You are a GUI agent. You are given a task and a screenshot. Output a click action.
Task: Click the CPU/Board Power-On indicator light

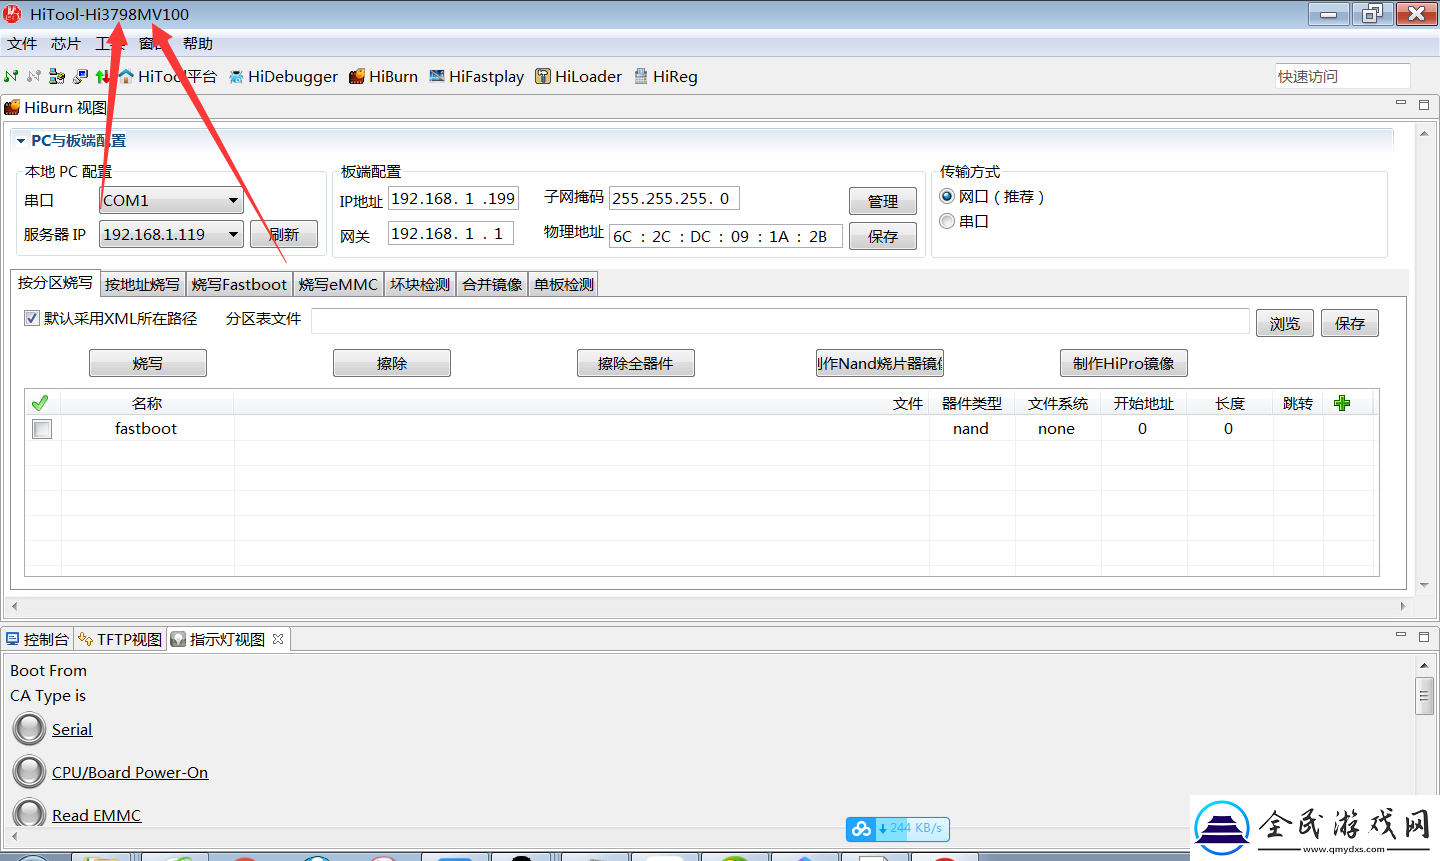pos(29,772)
